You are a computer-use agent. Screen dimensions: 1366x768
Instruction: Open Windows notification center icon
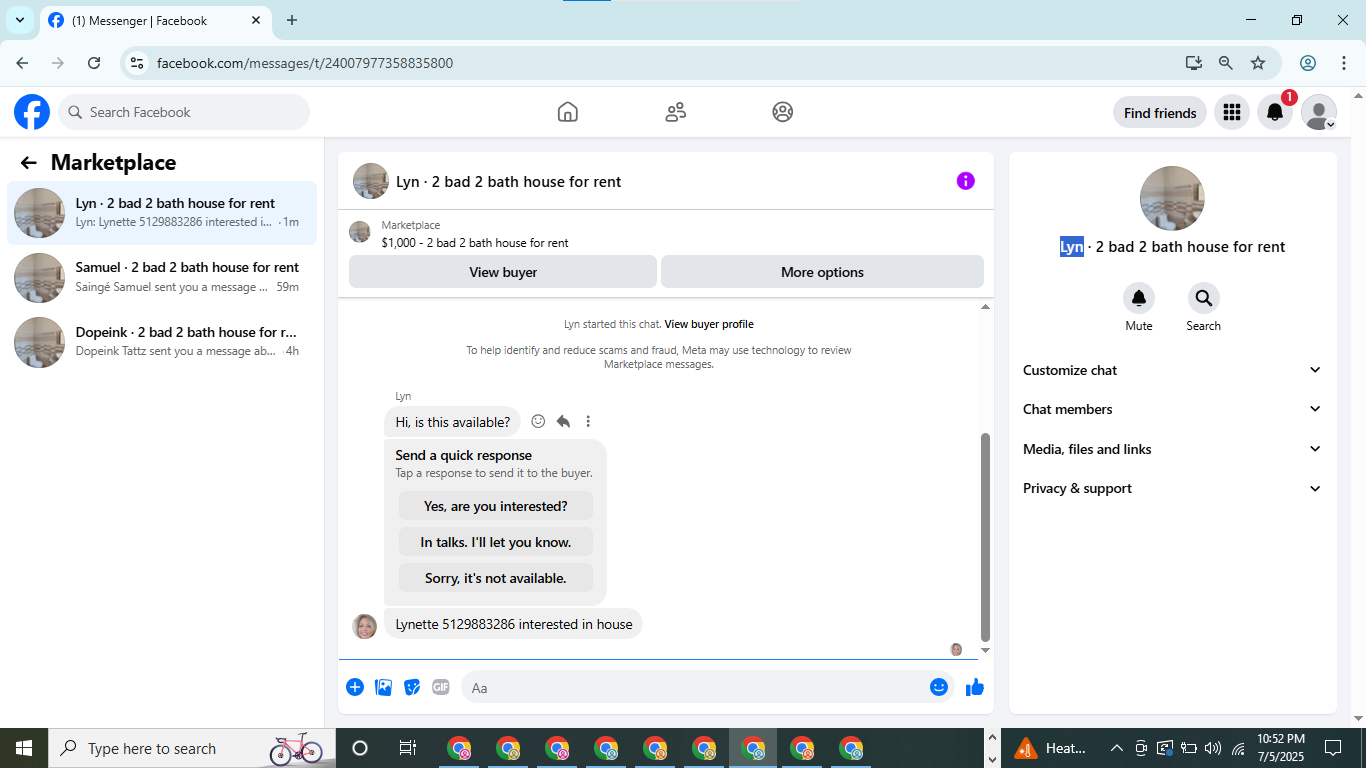click(1332, 748)
